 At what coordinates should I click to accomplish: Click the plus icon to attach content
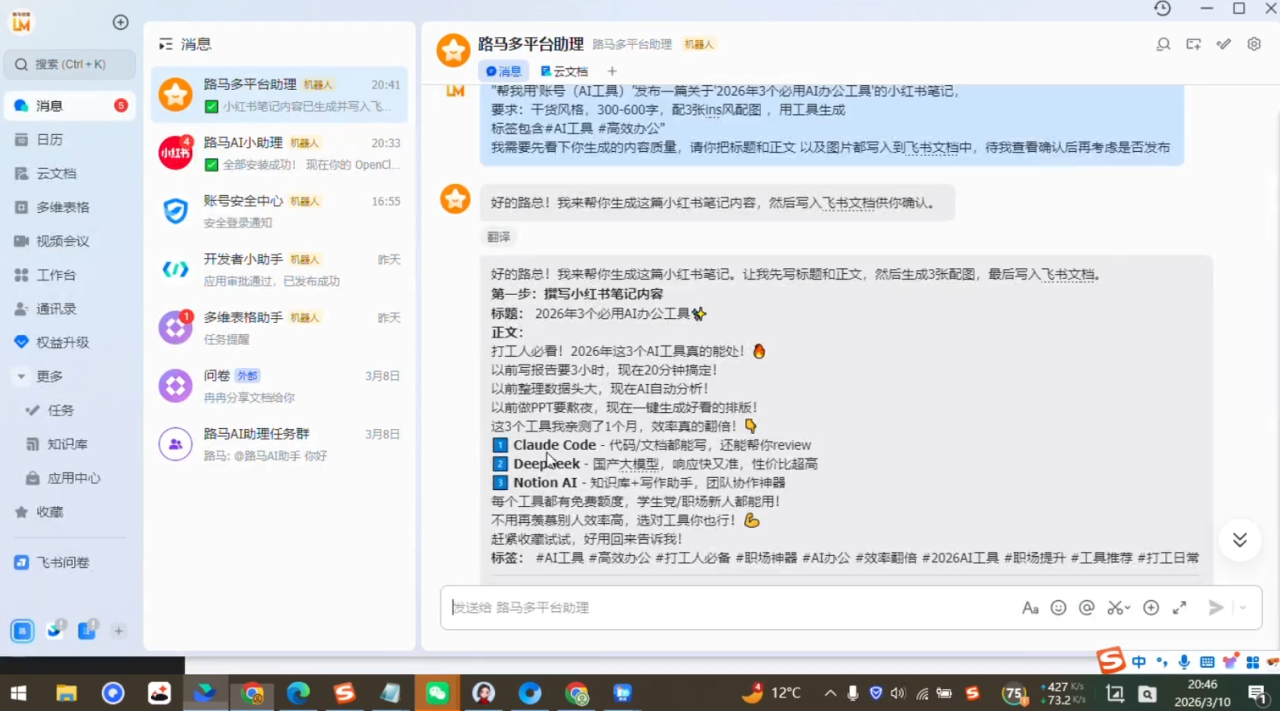(x=1150, y=607)
